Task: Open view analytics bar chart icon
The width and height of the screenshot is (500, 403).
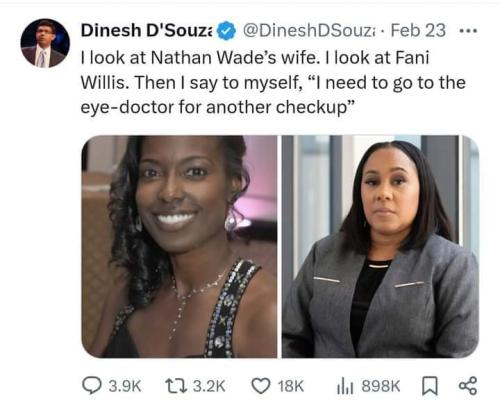Action: click(345, 386)
